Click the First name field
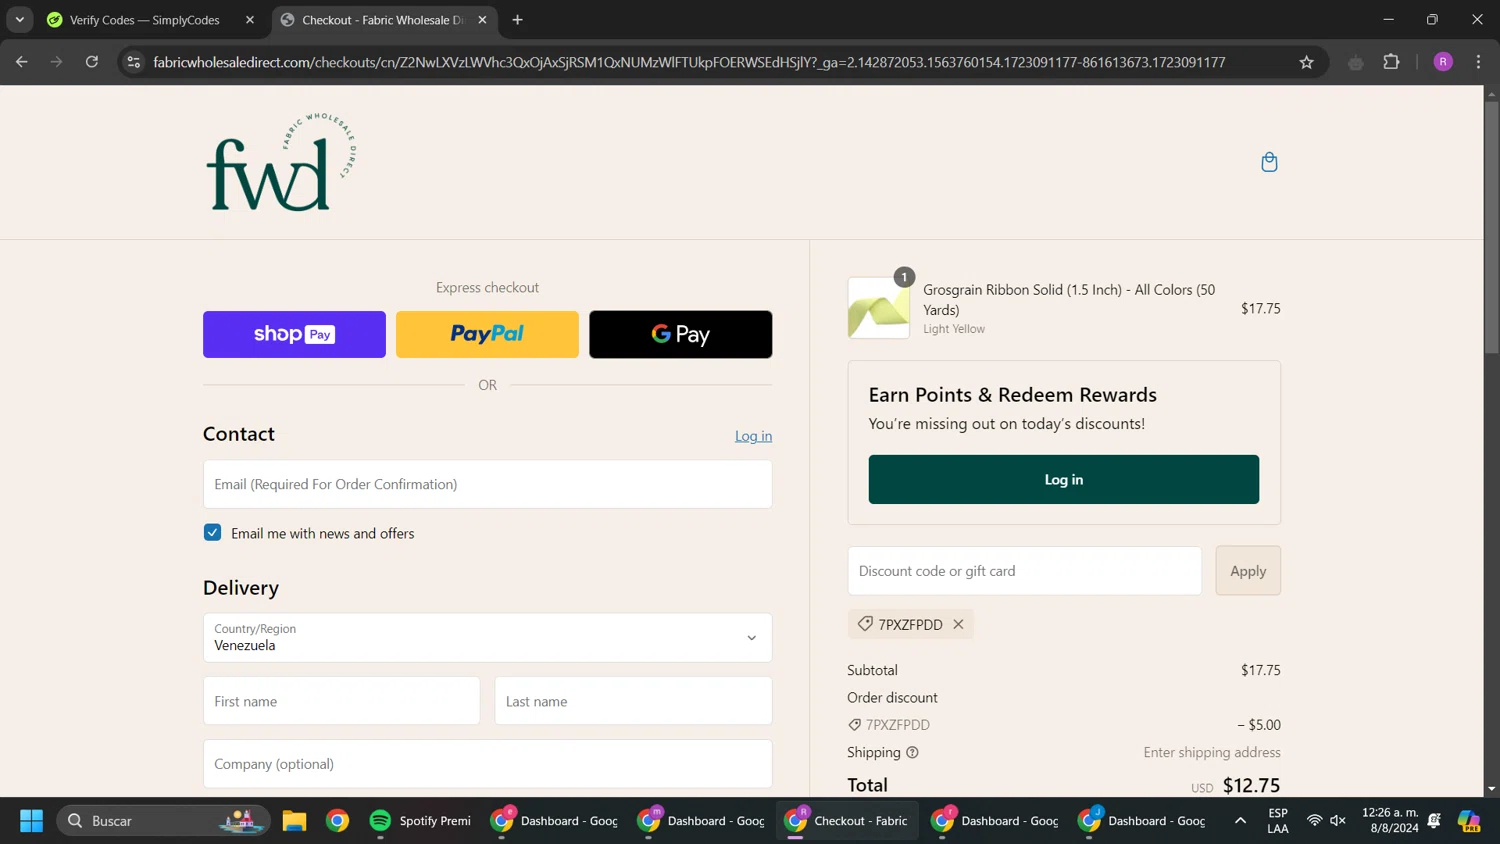 click(342, 701)
